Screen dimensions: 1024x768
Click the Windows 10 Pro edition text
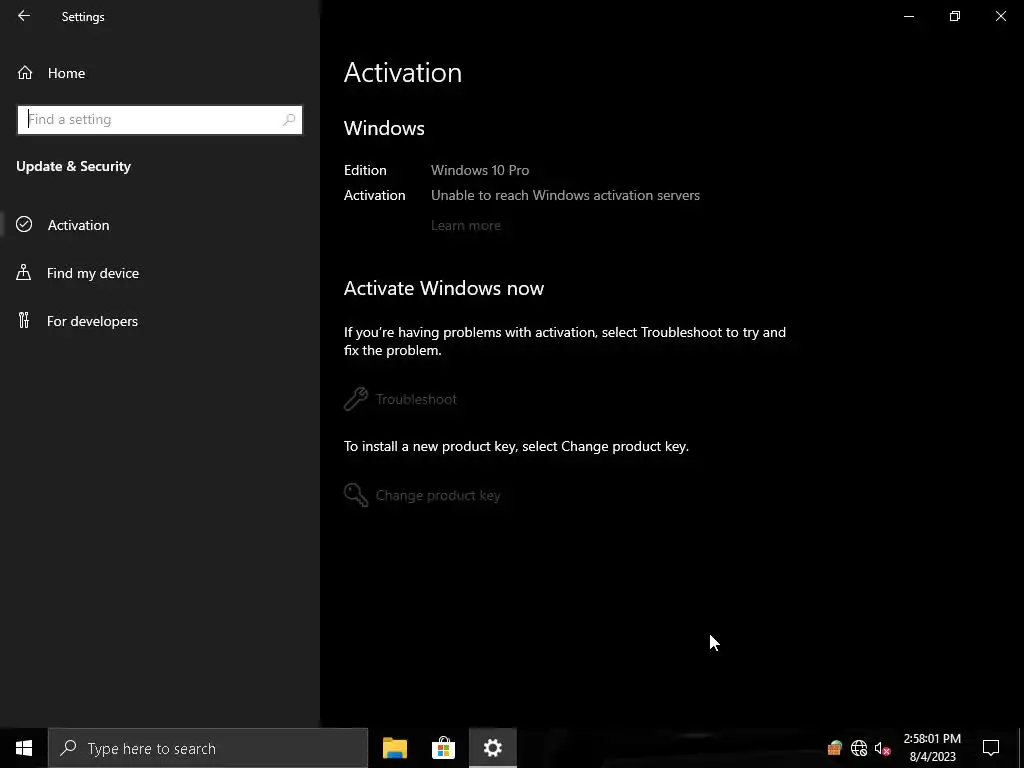click(x=480, y=170)
